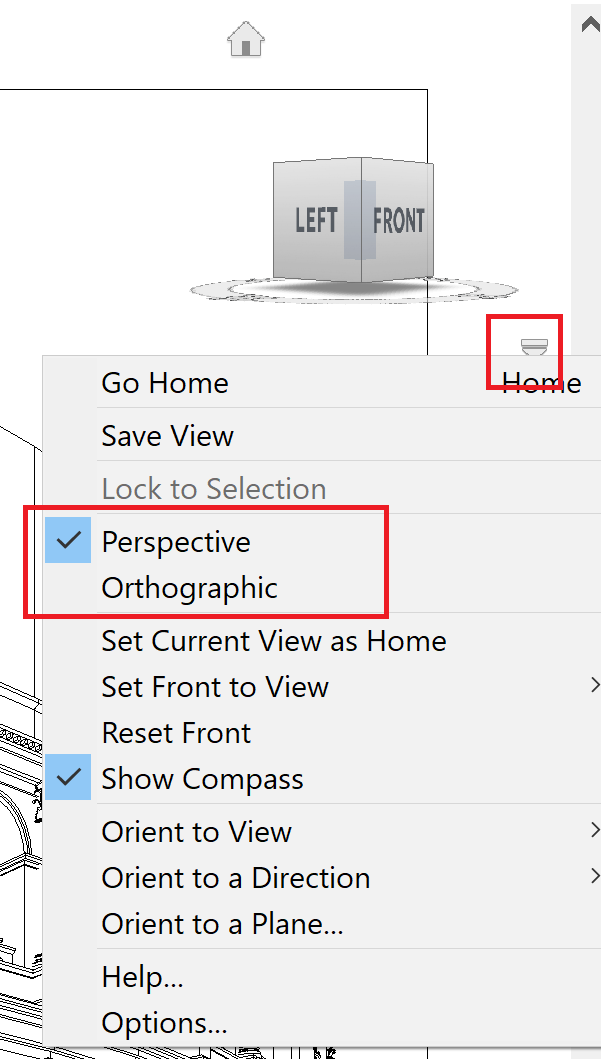Image resolution: width=601 pixels, height=1059 pixels.
Task: Select Set Current View as Home
Action: (x=273, y=640)
